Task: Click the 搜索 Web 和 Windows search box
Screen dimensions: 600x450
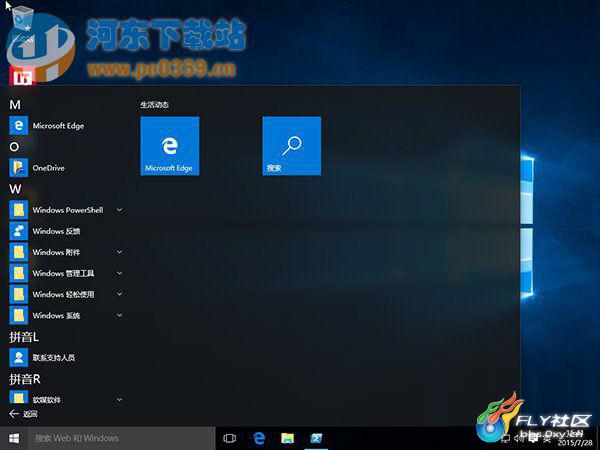Action: coord(121,438)
